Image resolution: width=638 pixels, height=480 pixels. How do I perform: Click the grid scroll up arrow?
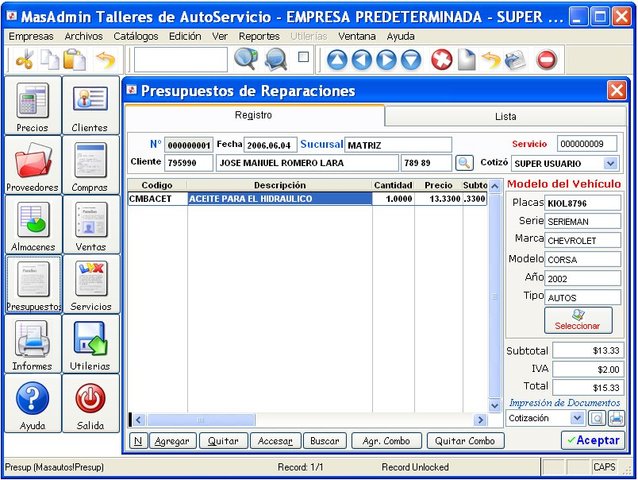(494, 187)
